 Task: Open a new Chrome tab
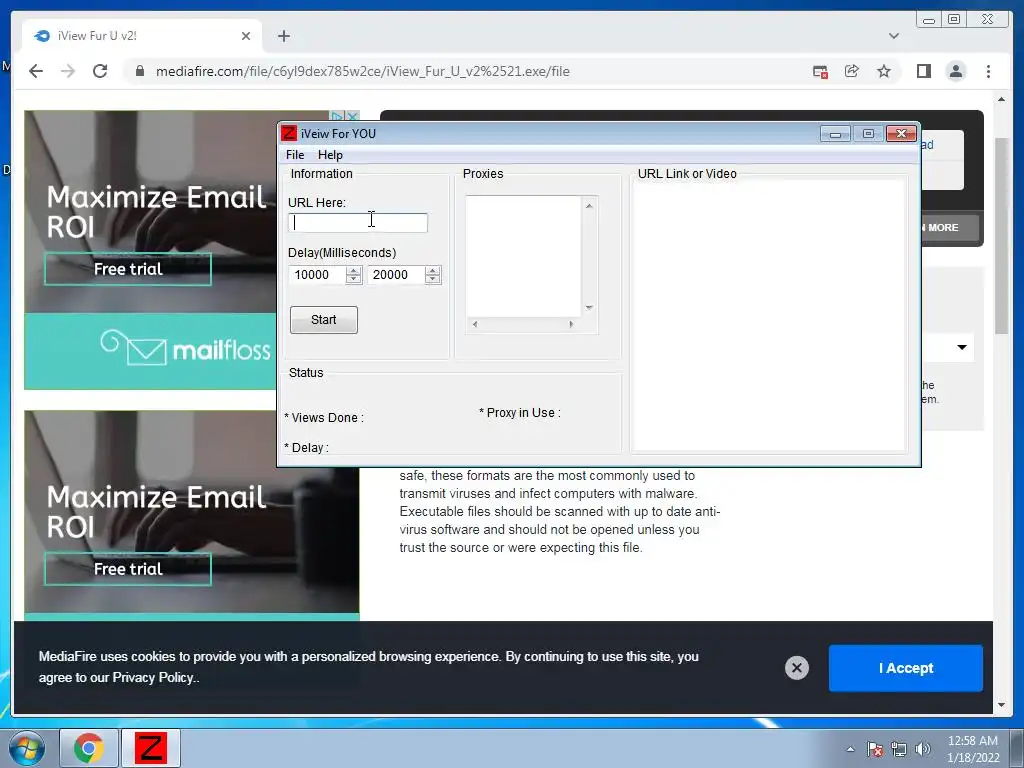[283, 36]
